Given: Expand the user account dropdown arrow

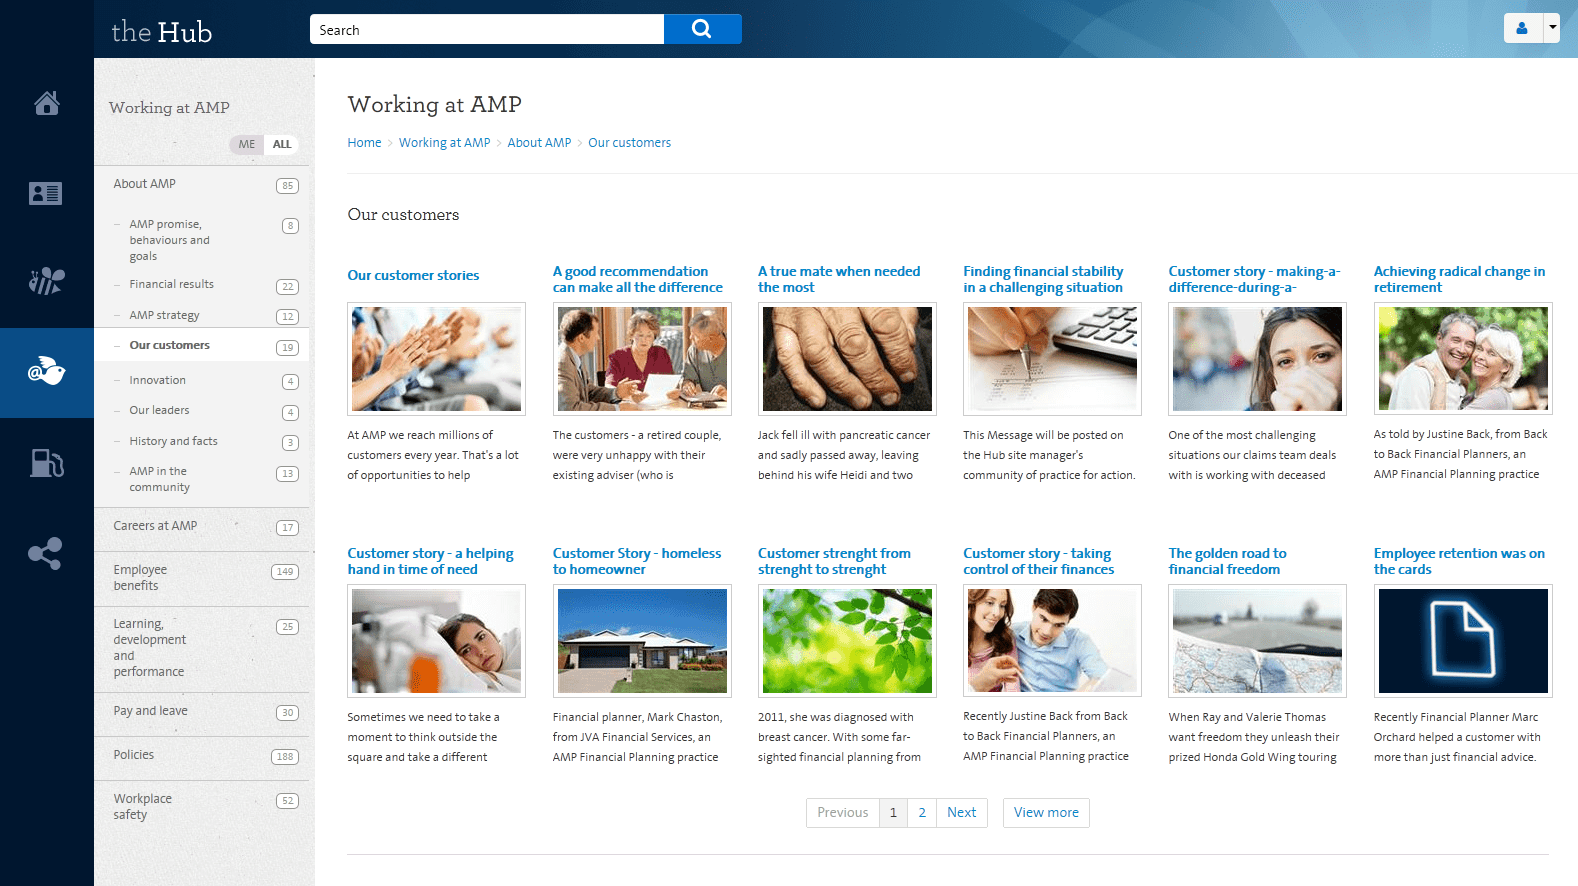Looking at the screenshot, I should pos(1552,28).
